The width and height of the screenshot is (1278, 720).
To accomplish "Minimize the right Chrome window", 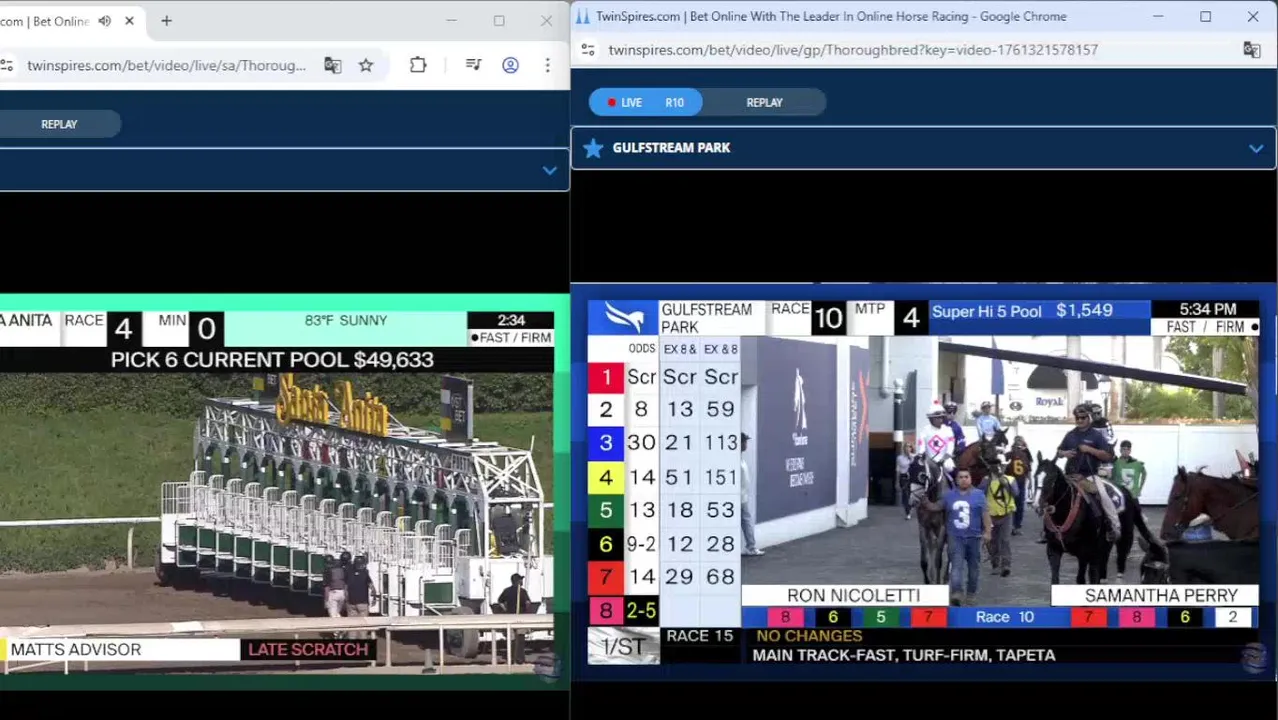I will [1158, 17].
